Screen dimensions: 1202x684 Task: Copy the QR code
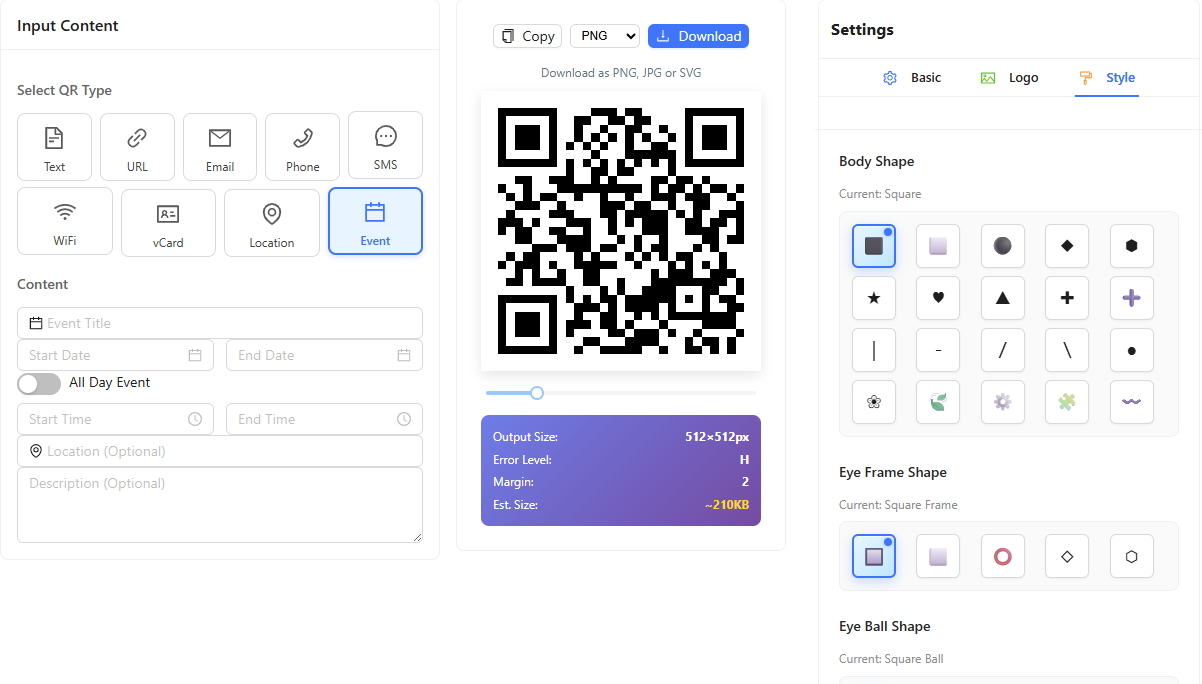[x=527, y=36]
